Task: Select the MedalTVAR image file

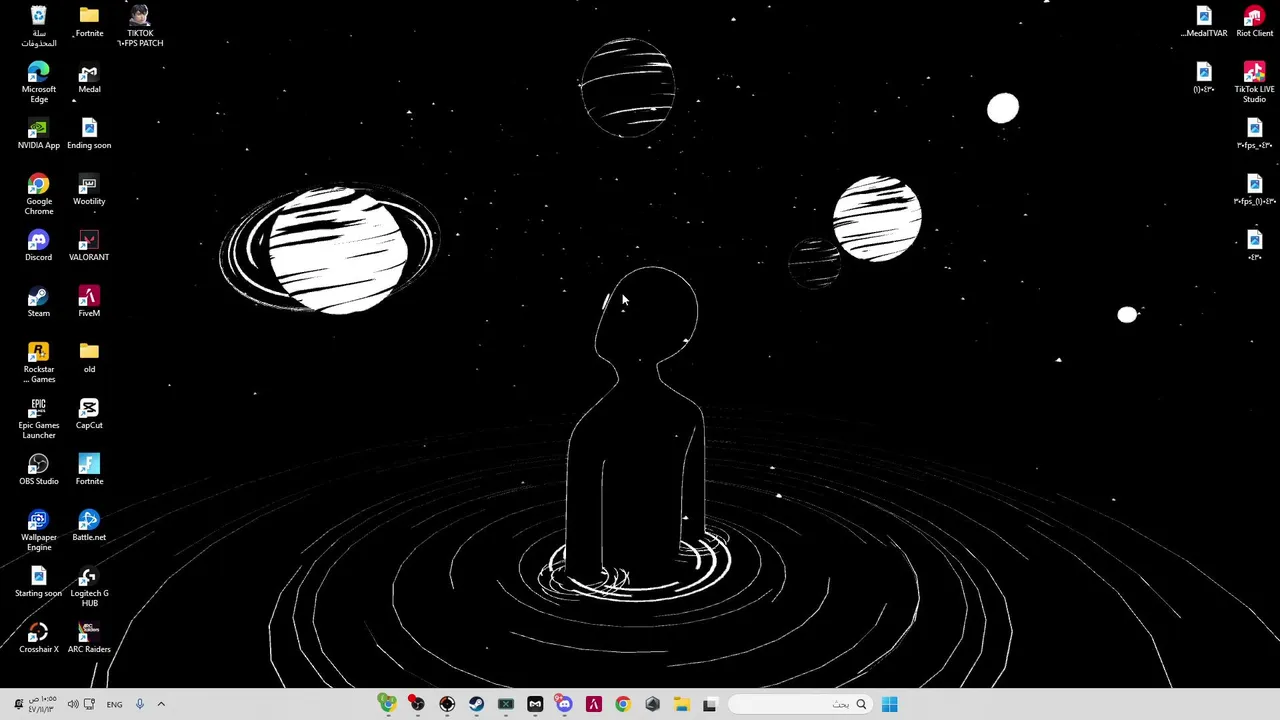Action: pyautogui.click(x=1204, y=22)
